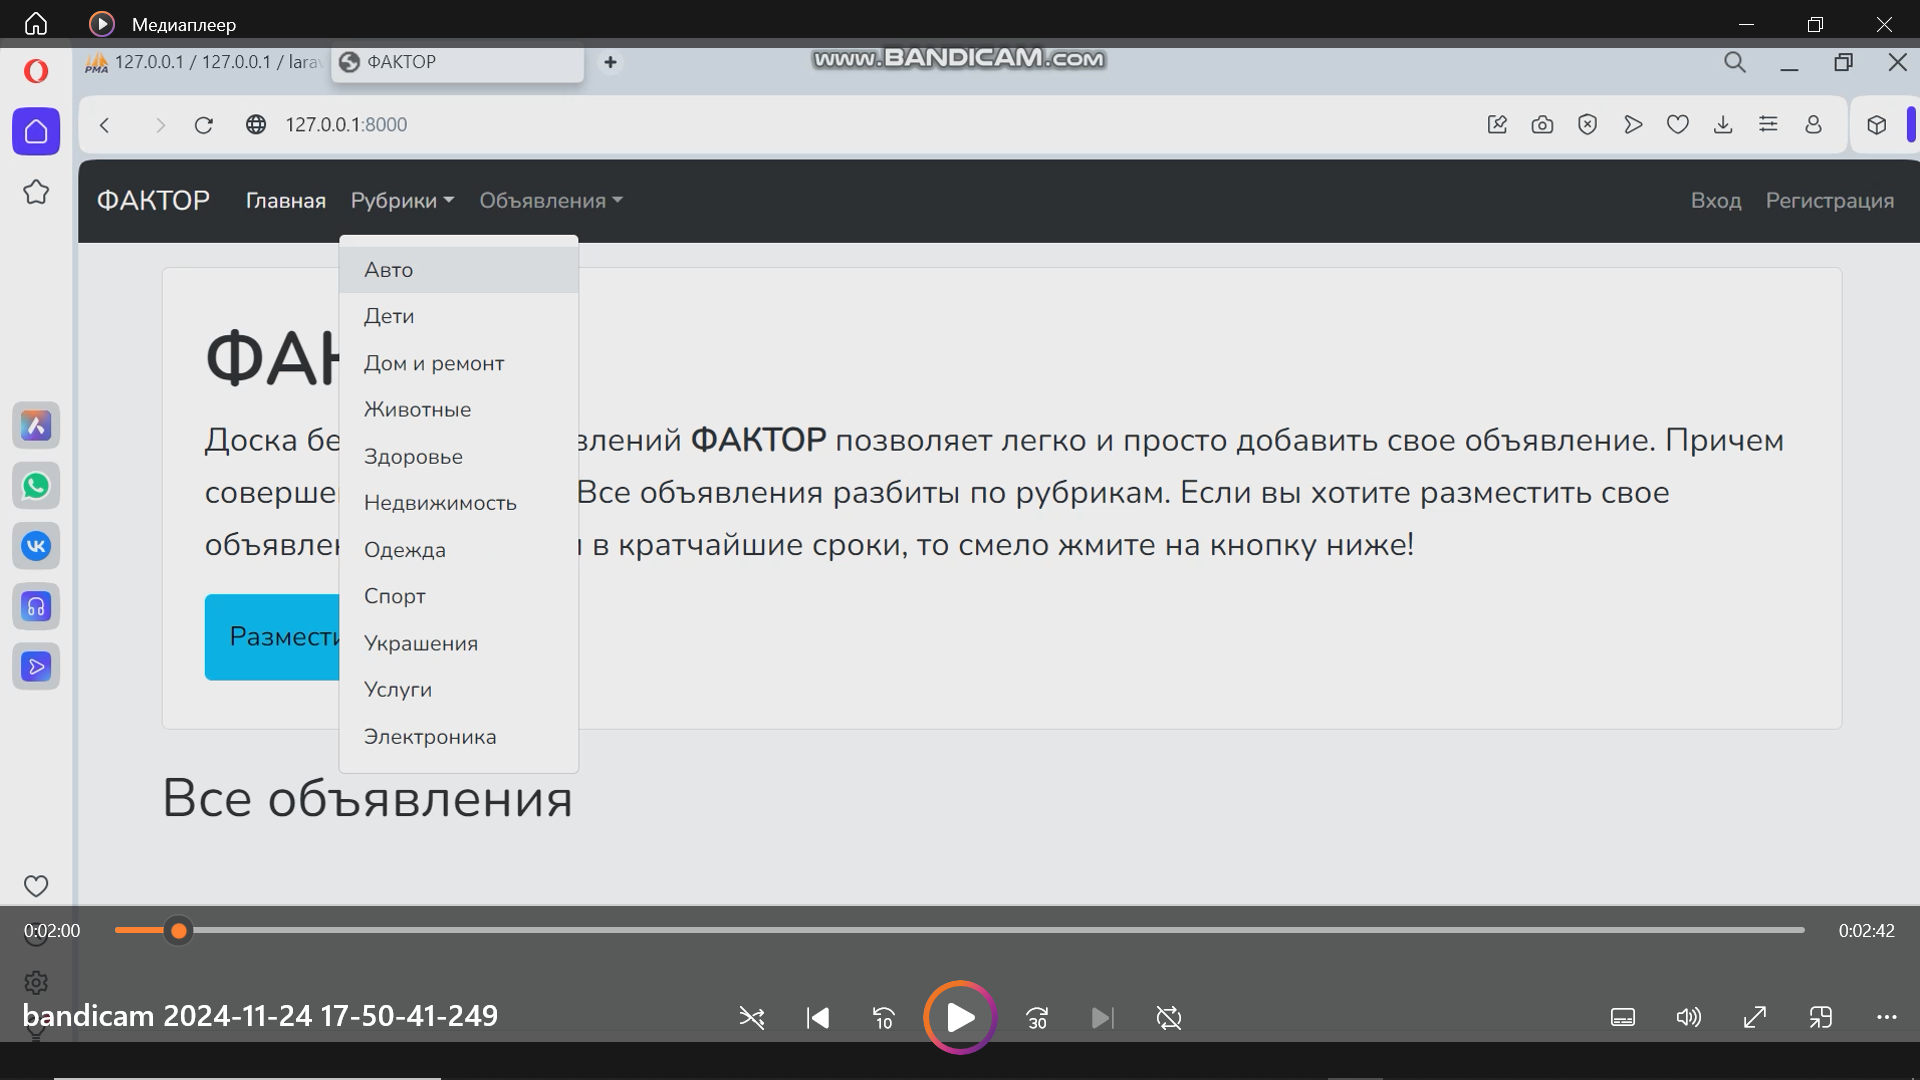Open sidebar heart personal news icon
Viewport: 1920px width, 1080px height.
pyautogui.click(x=36, y=886)
